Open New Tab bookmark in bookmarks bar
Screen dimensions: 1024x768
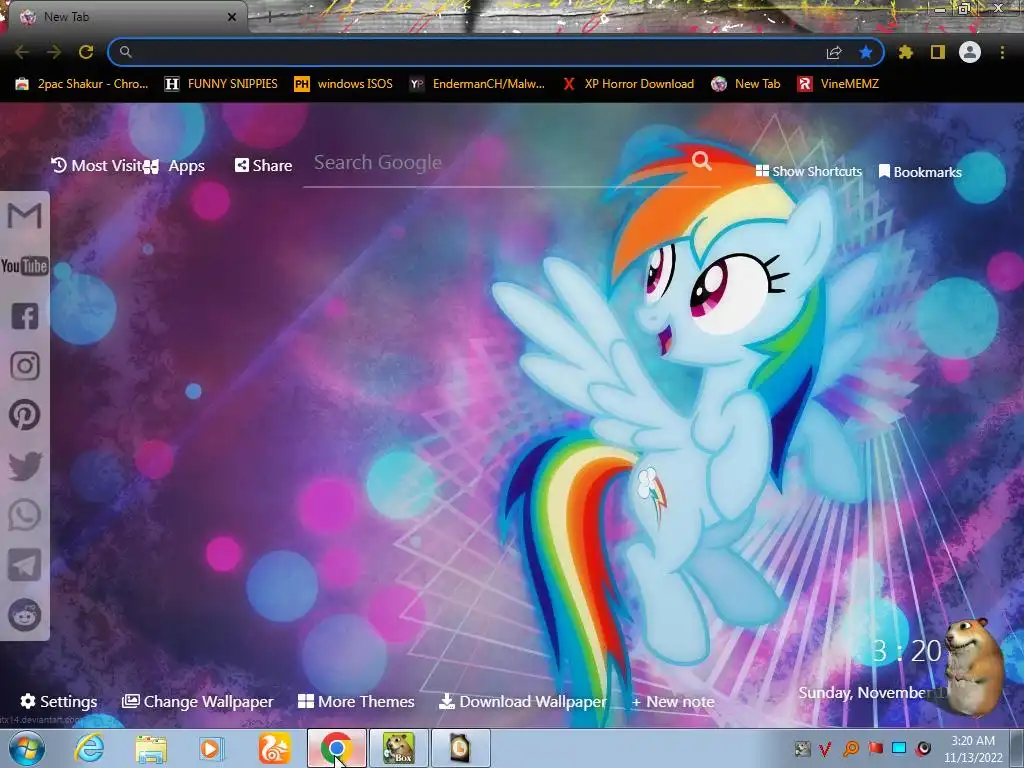coord(746,84)
